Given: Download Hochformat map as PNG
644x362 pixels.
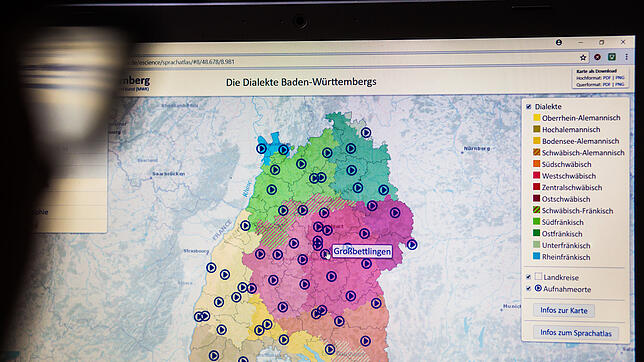Looking at the screenshot, I should pyautogui.click(x=620, y=77).
